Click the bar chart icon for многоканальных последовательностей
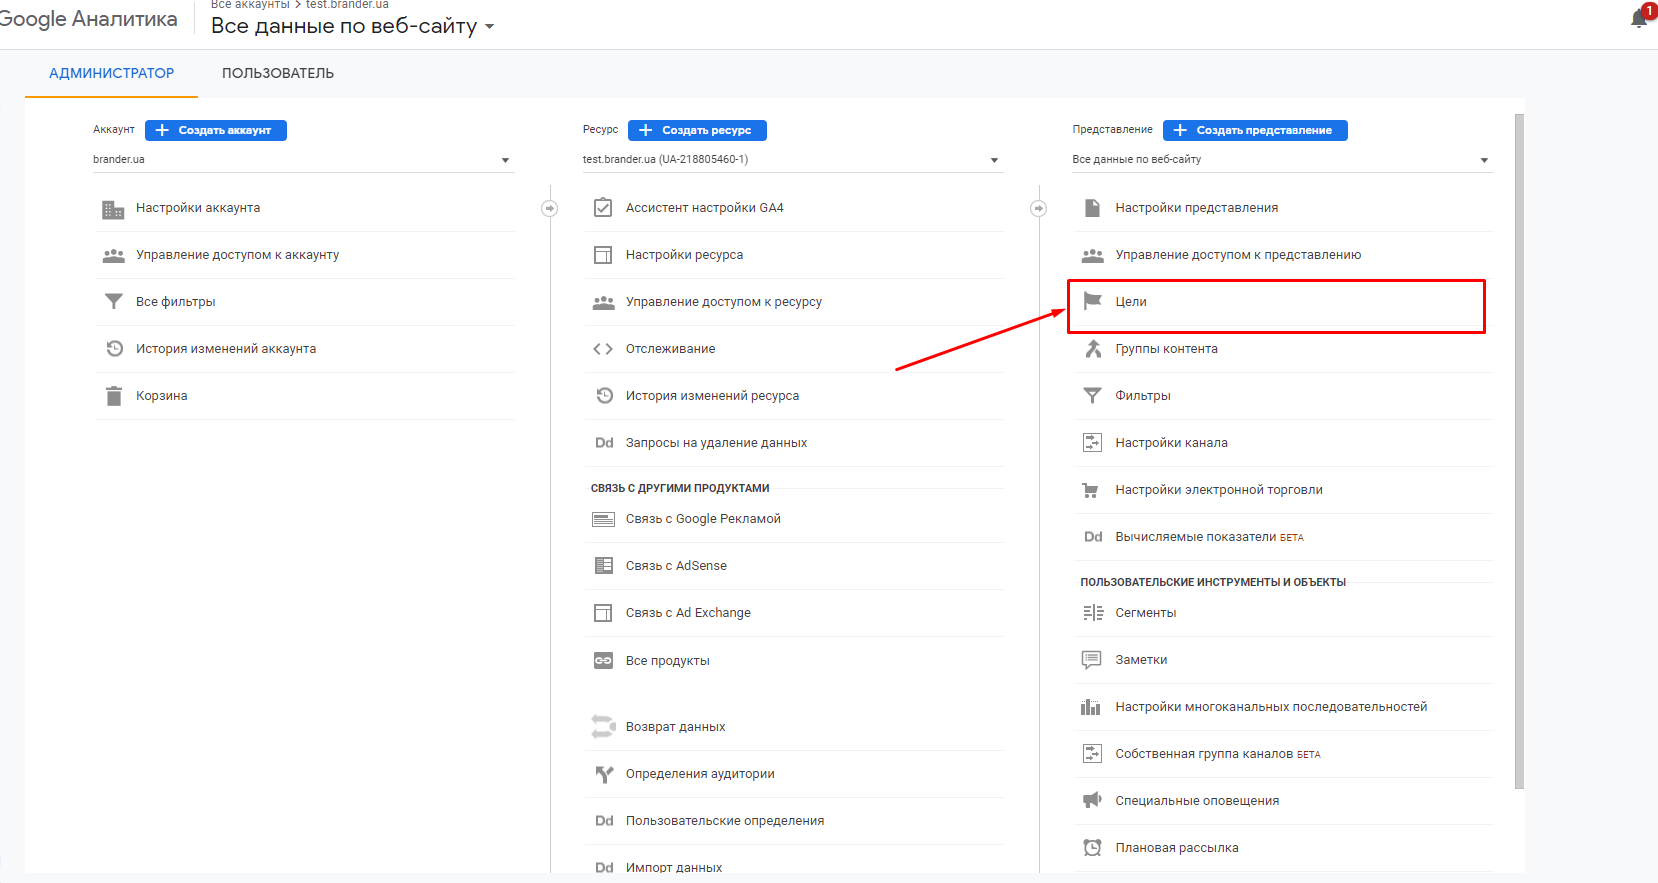This screenshot has height=883, width=1658. [x=1091, y=707]
